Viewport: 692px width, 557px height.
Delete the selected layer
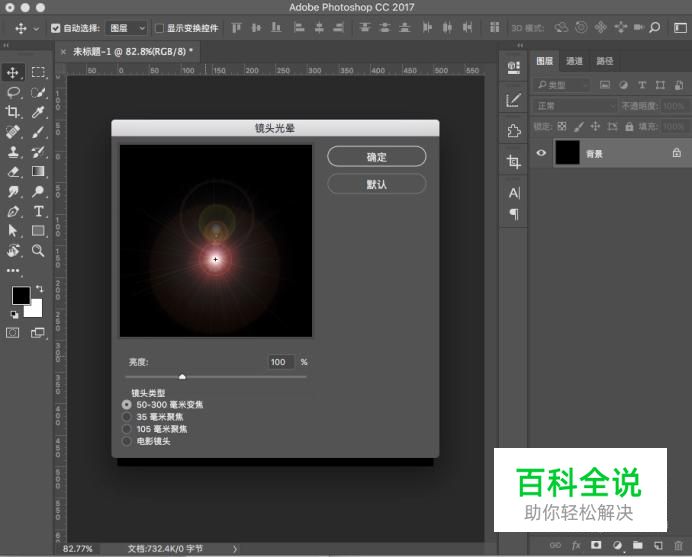click(x=678, y=546)
